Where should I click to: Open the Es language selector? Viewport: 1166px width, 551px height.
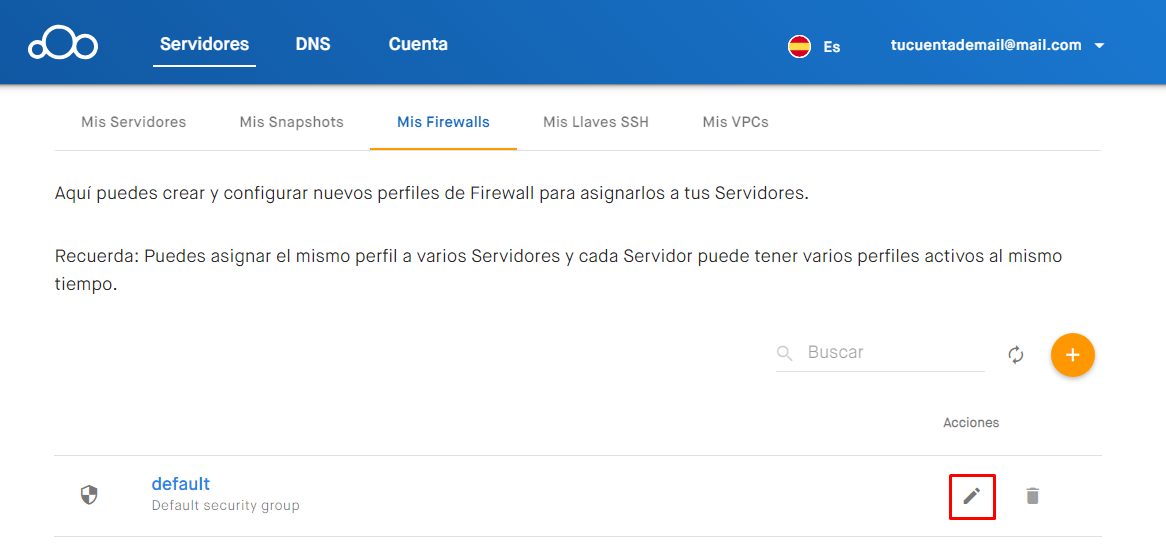click(x=831, y=47)
